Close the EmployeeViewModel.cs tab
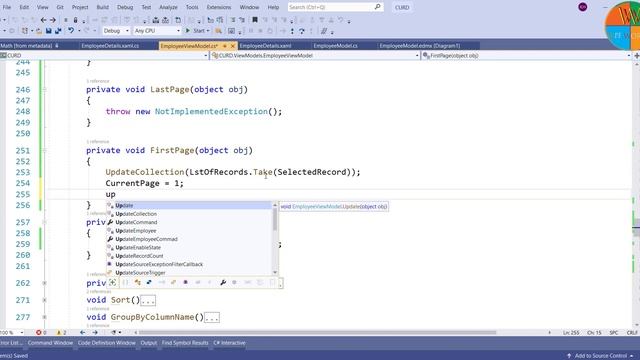The width and height of the screenshot is (640, 360). (233, 46)
